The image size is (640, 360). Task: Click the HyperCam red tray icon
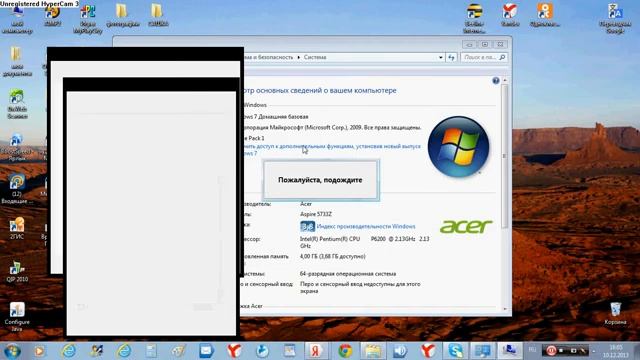[x=551, y=350]
